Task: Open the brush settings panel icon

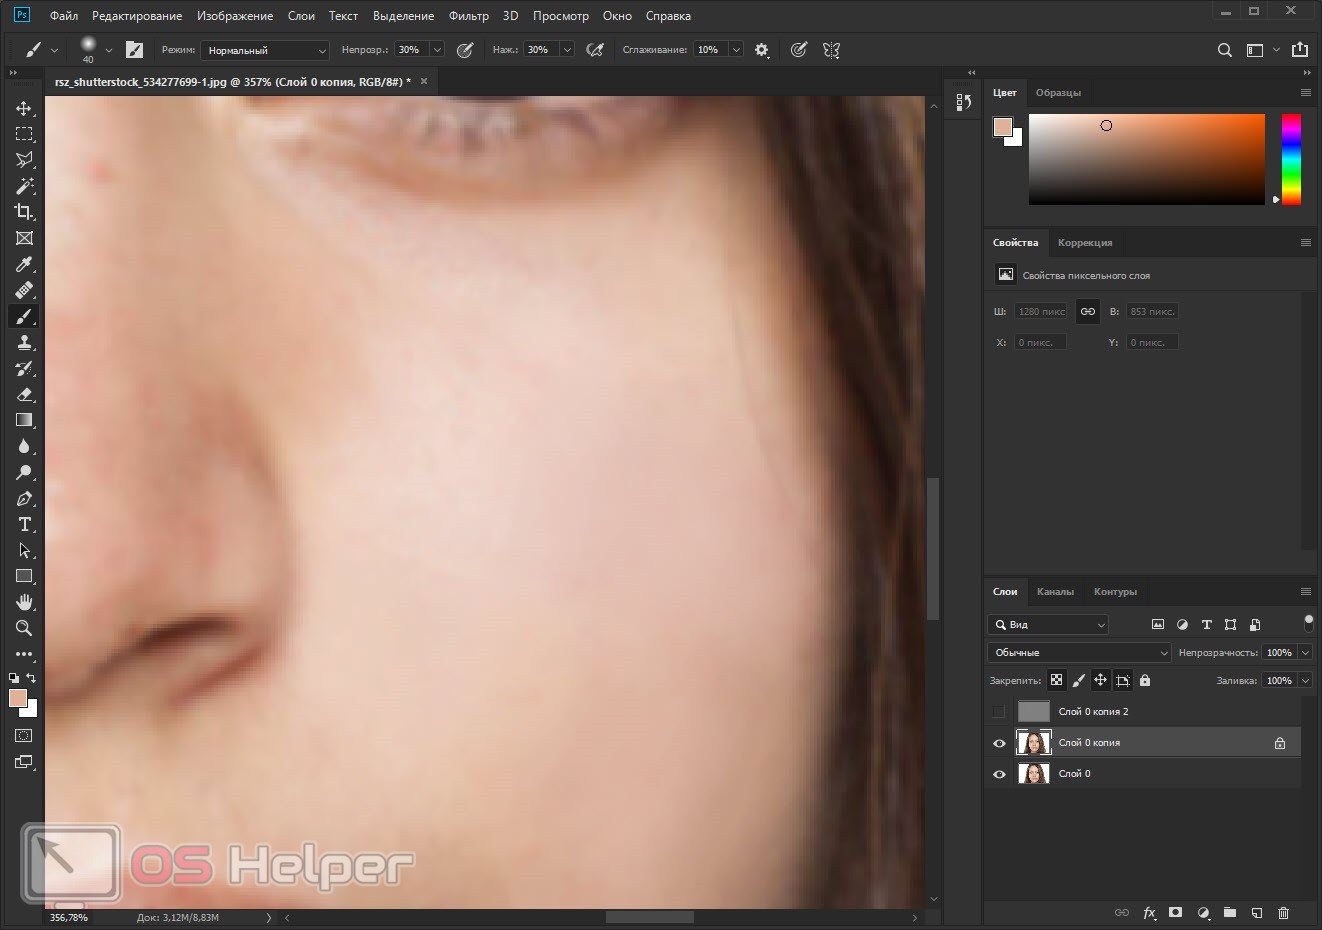Action: (134, 50)
